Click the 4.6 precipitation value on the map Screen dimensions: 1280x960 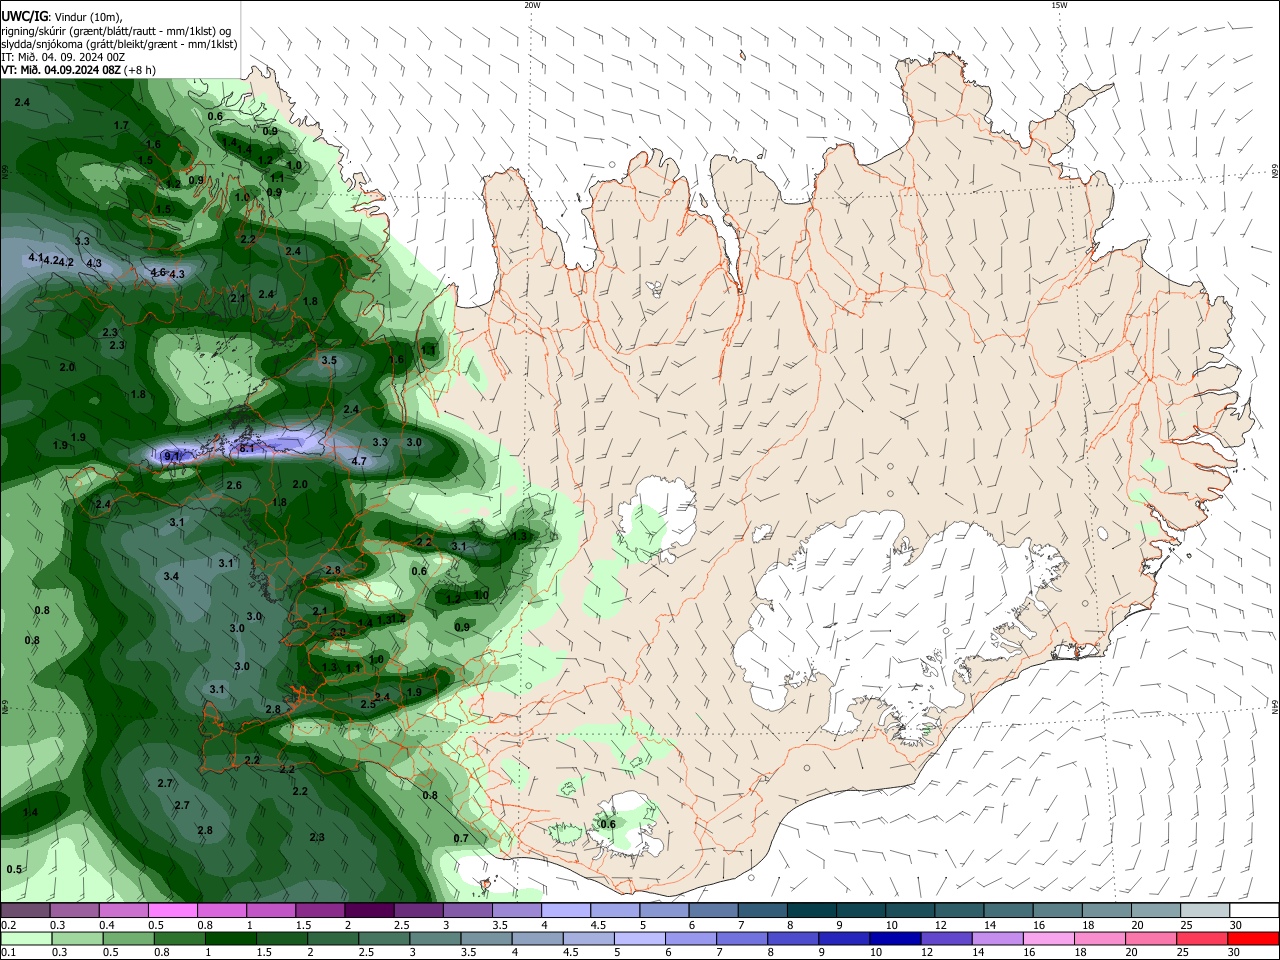tap(157, 272)
